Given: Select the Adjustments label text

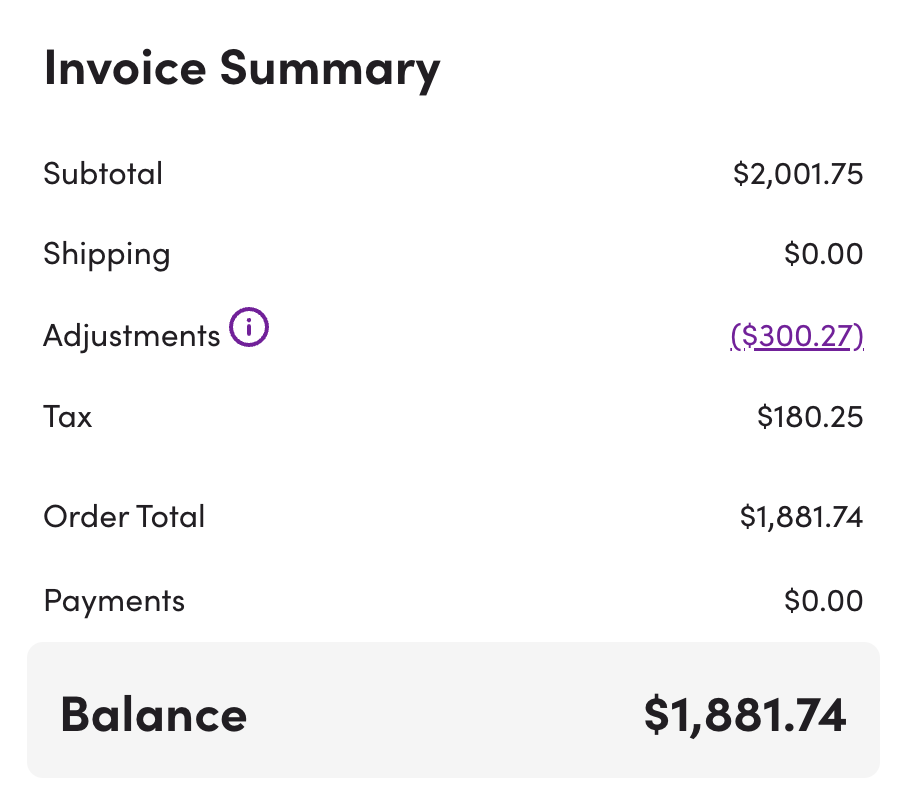Looking at the screenshot, I should (x=131, y=336).
